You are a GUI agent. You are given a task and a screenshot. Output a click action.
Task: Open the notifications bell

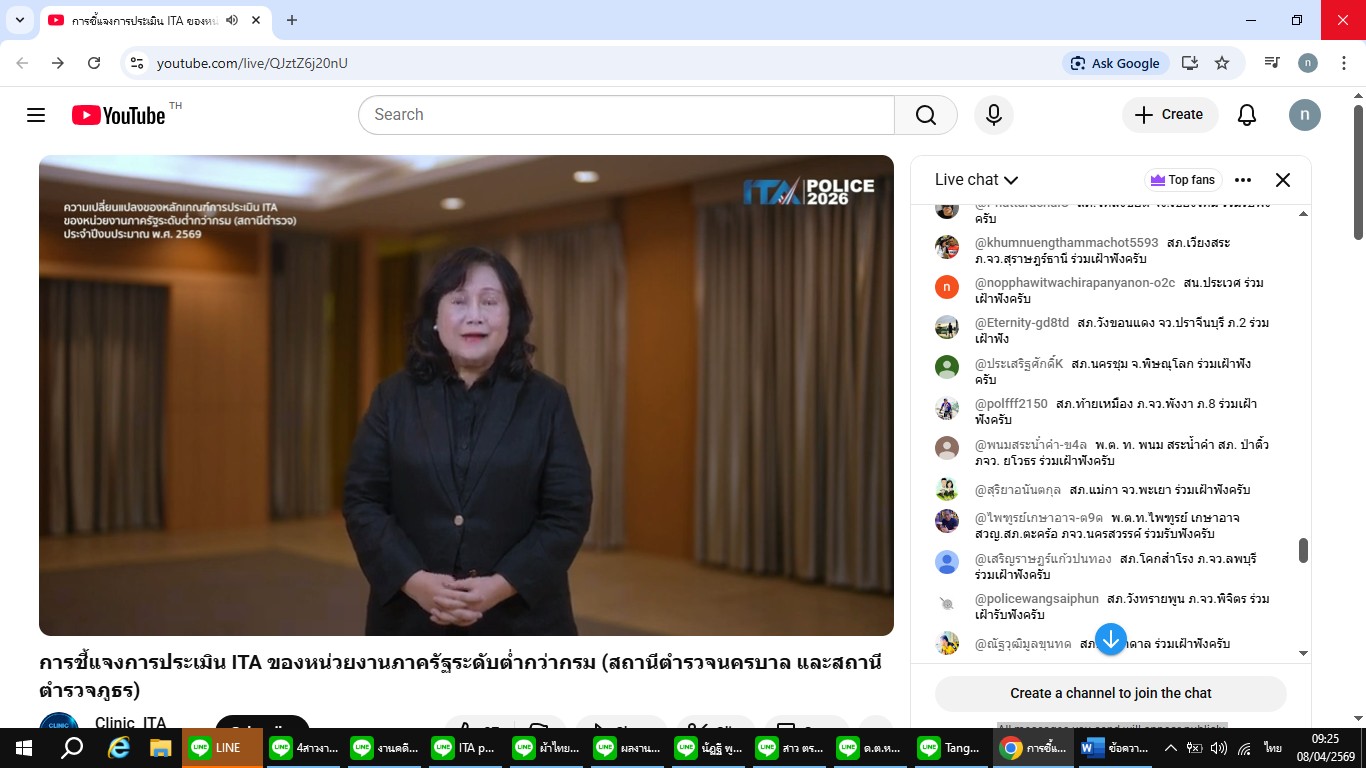click(x=1247, y=115)
